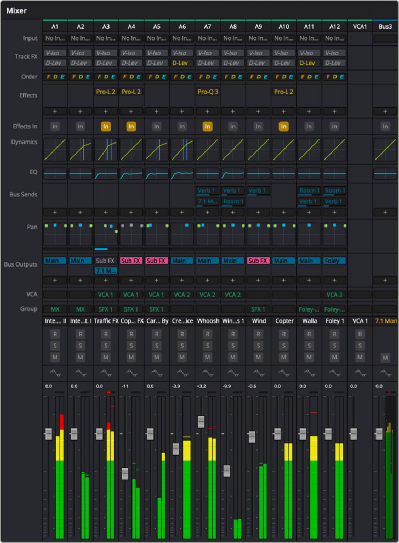The image size is (399, 543).
Task: Open the Pan control for track A6
Action: tap(182, 234)
